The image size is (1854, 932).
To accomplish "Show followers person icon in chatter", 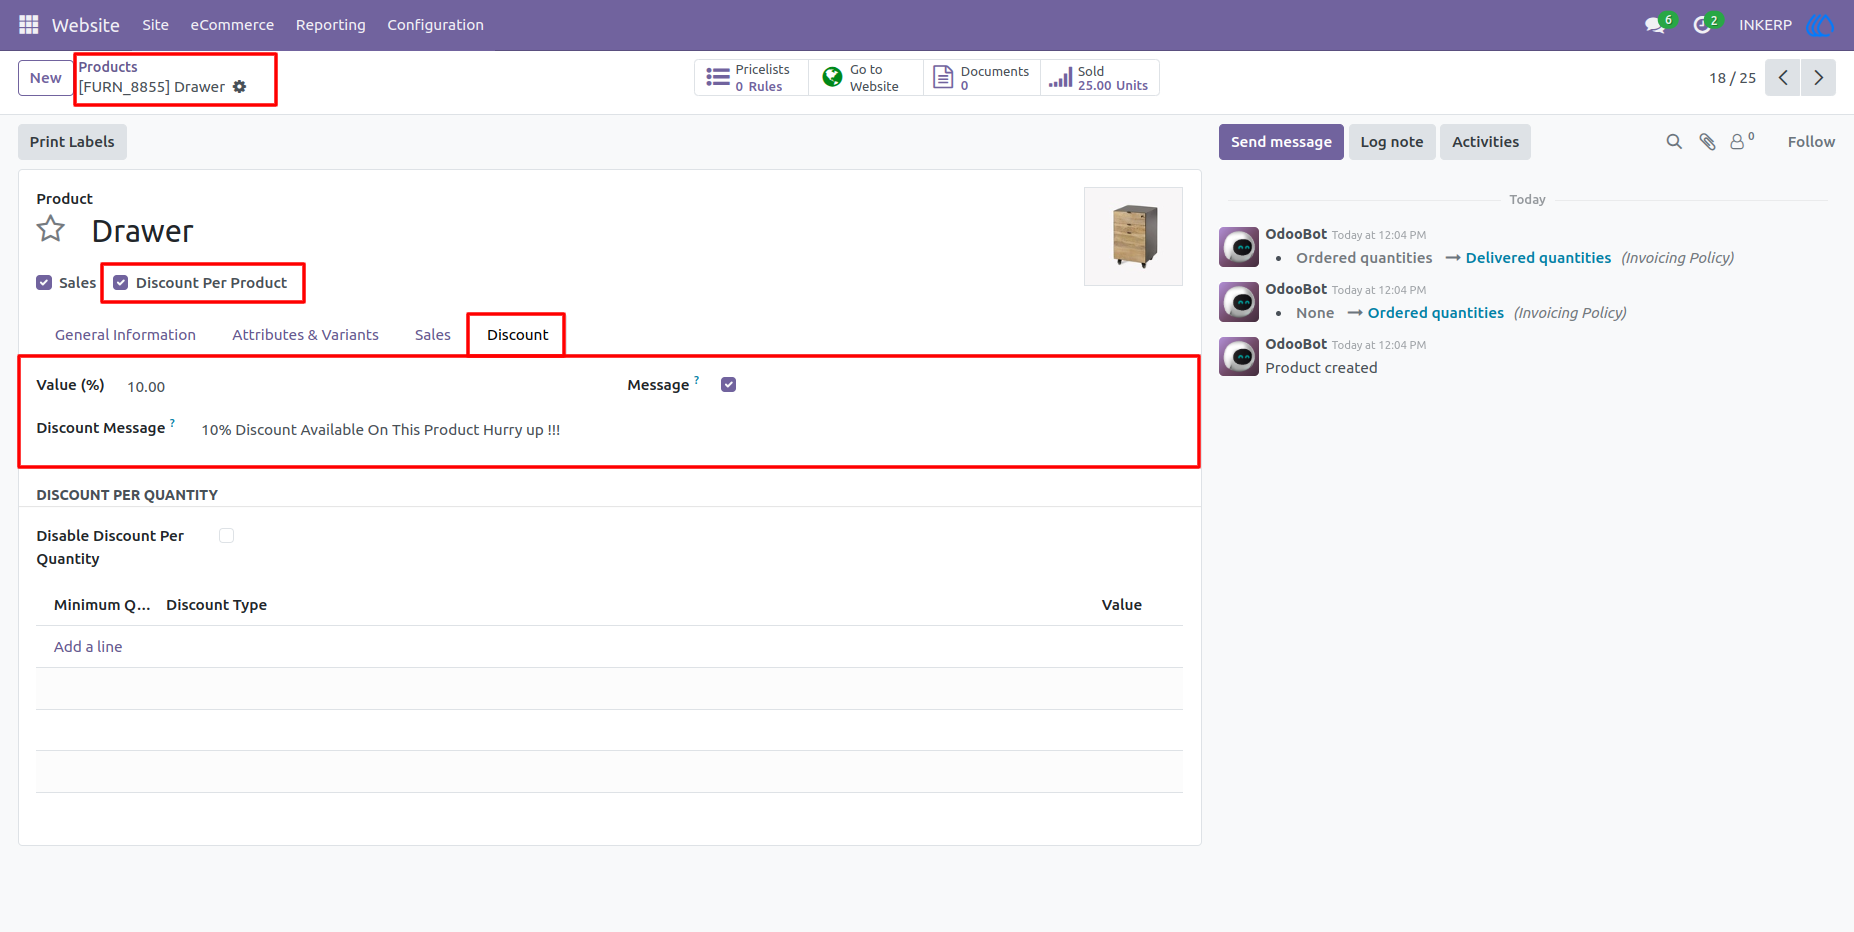I will coord(1741,142).
